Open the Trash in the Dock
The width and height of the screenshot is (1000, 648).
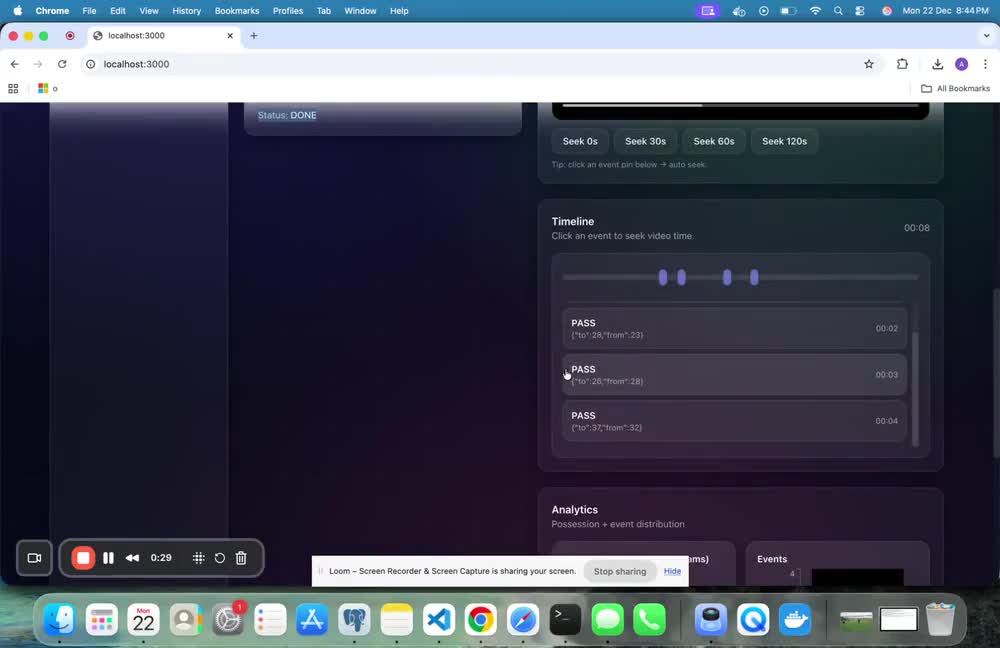[940, 619]
